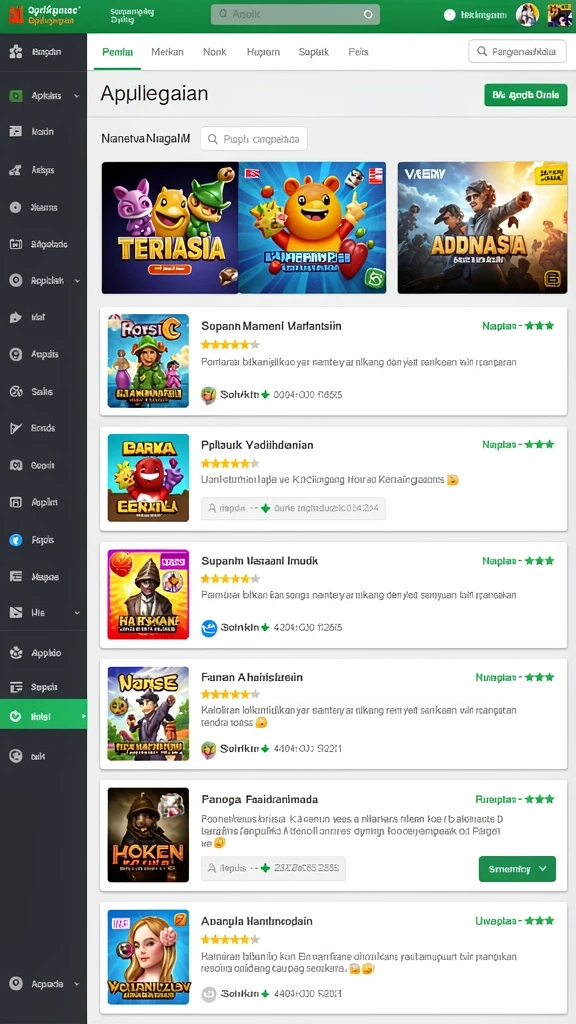Select the Mal sidebar icon
Viewport: 576px width, 1024px height.
point(16,317)
